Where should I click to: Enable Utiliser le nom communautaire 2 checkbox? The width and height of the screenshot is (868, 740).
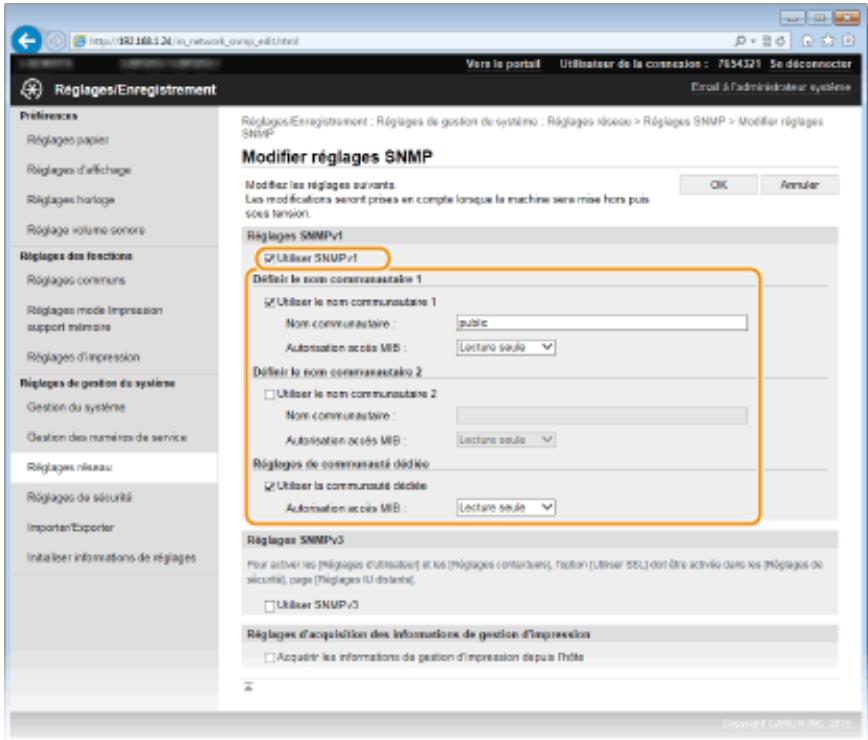pos(269,394)
